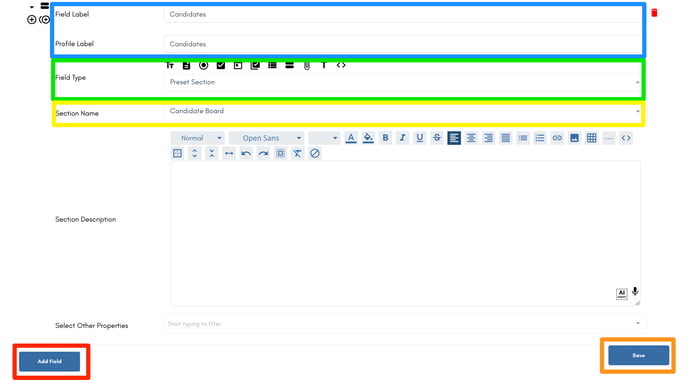This screenshot has height=380, width=688.
Task: Enable center text alignment
Action: coord(471,138)
